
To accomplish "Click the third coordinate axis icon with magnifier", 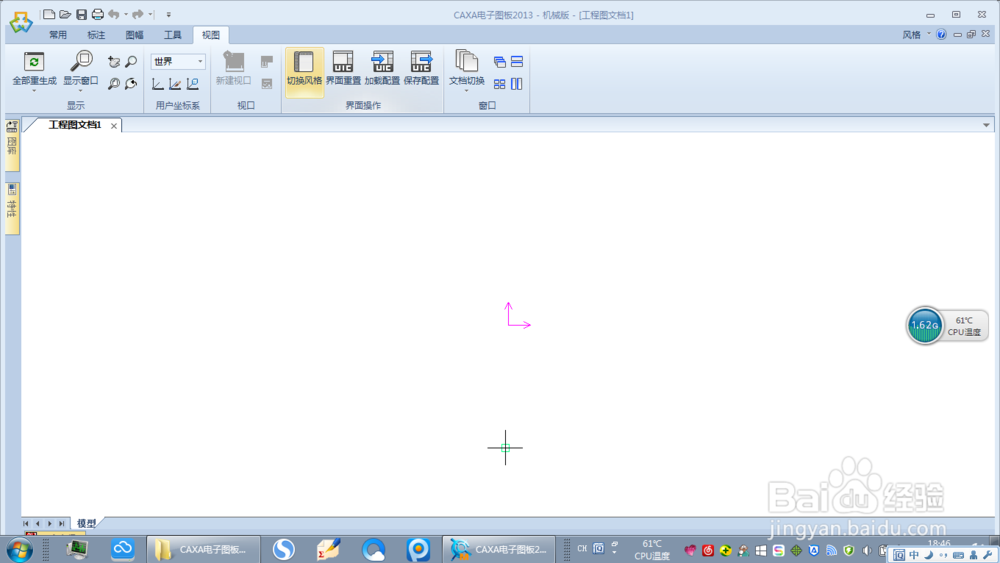I will (x=192, y=84).
